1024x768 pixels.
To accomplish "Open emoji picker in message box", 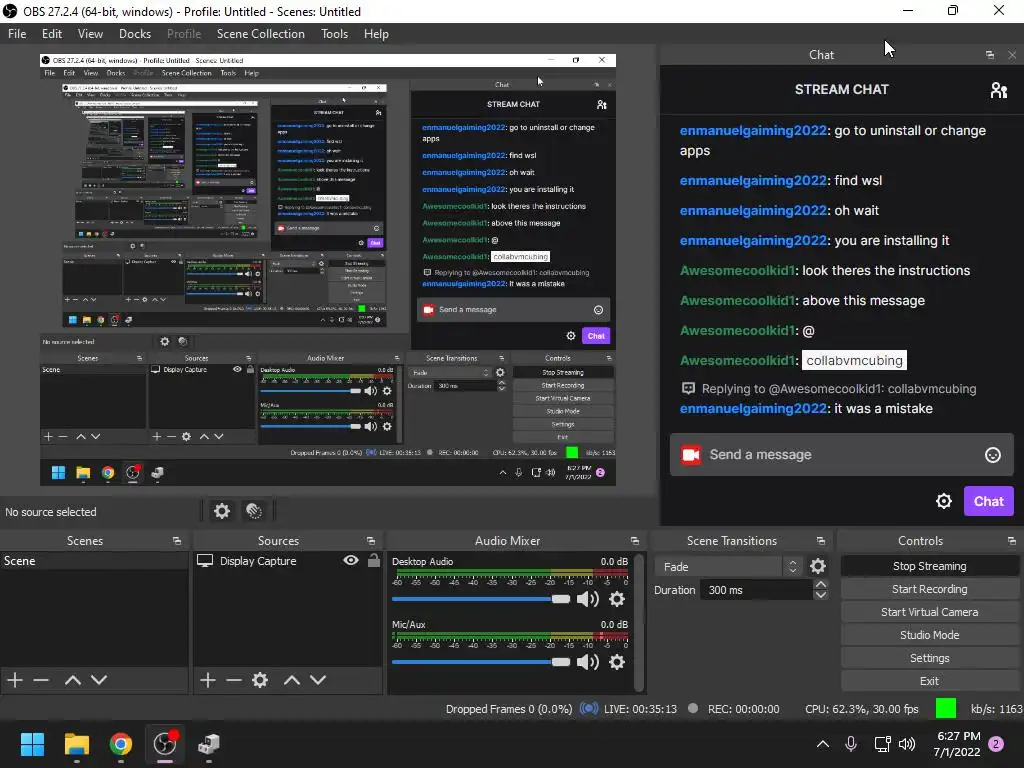I will (993, 455).
